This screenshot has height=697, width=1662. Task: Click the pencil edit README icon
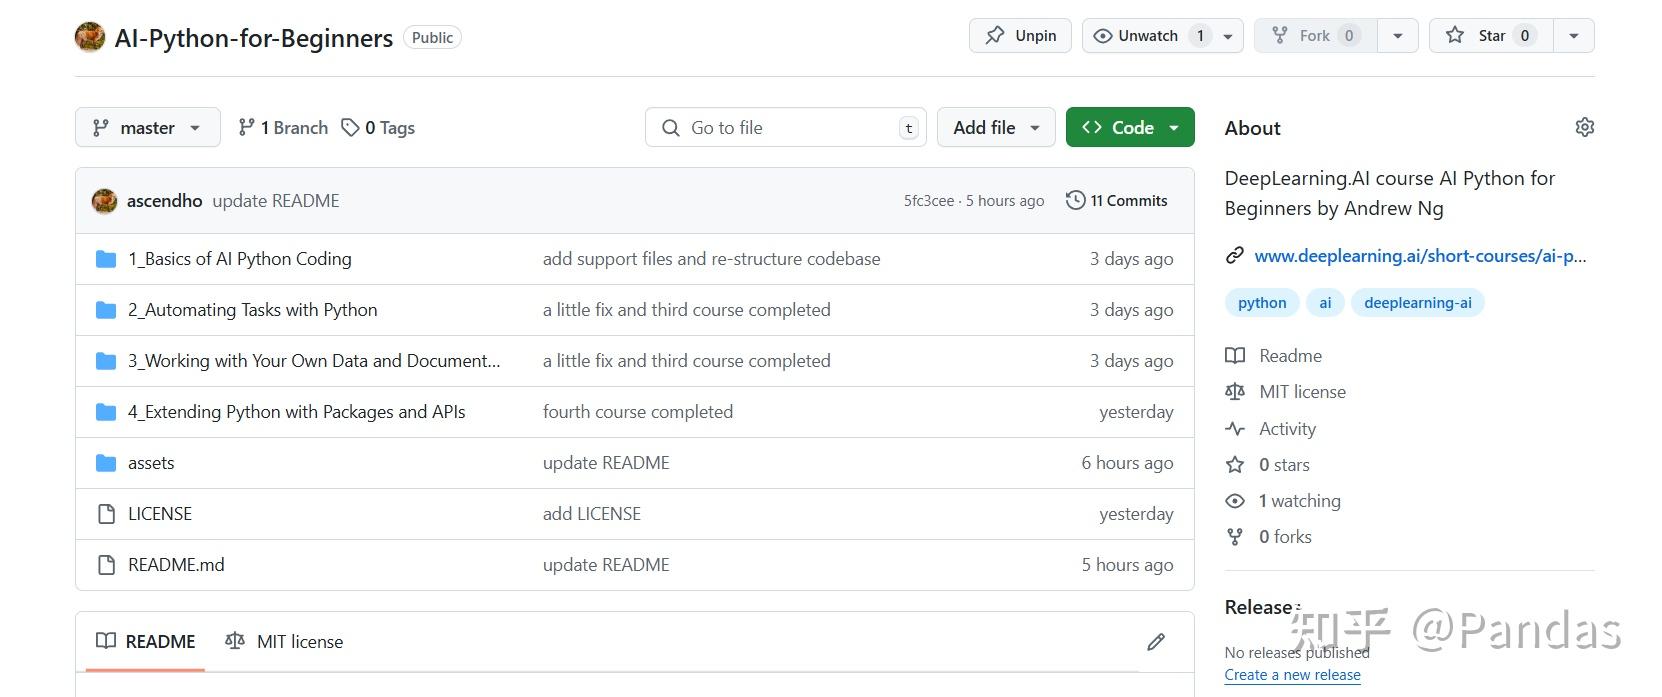pyautogui.click(x=1156, y=642)
